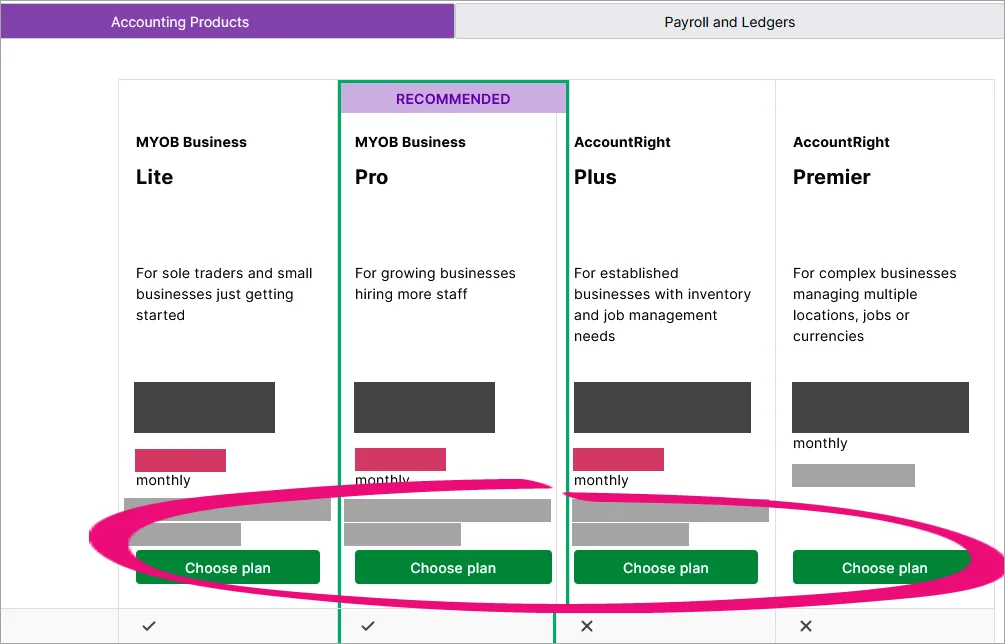Screen dimensions: 1005x644
Task: Click the cross icon under Premier column
Action: pos(806,626)
